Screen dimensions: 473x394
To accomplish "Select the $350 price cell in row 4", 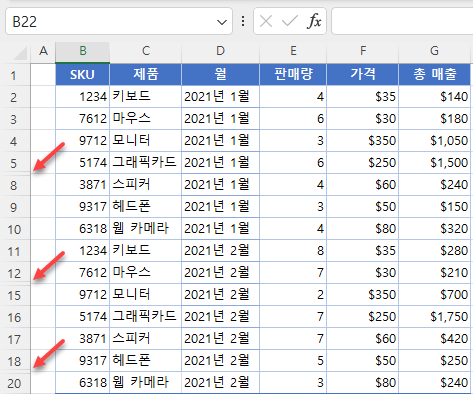I will (x=363, y=141).
